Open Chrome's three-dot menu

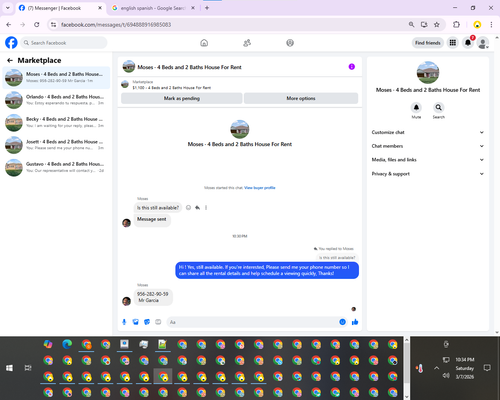491,24
